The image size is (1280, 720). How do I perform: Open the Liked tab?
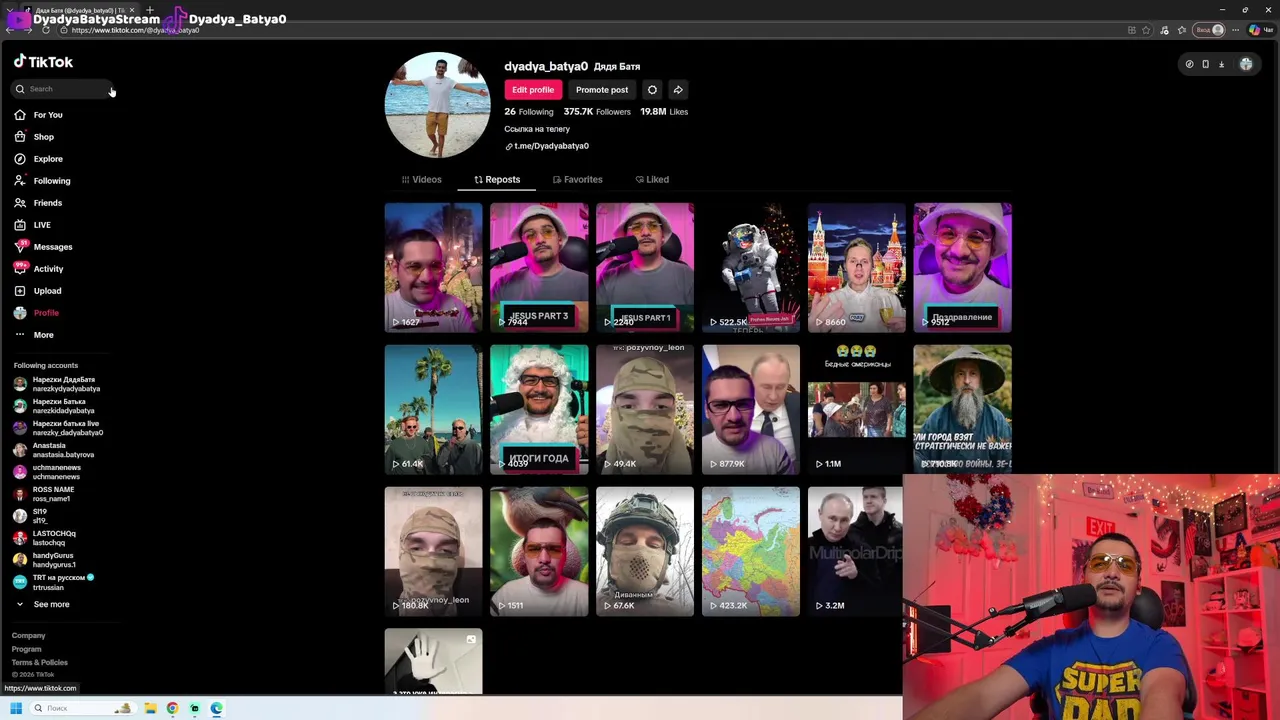tap(652, 180)
